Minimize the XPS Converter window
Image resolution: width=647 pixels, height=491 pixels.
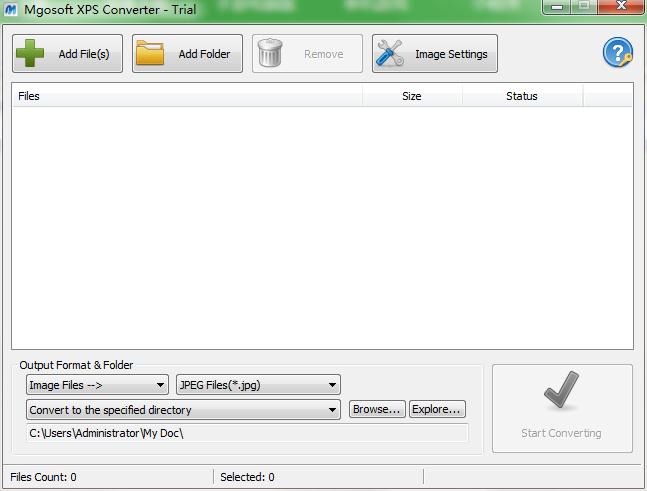coord(557,7)
